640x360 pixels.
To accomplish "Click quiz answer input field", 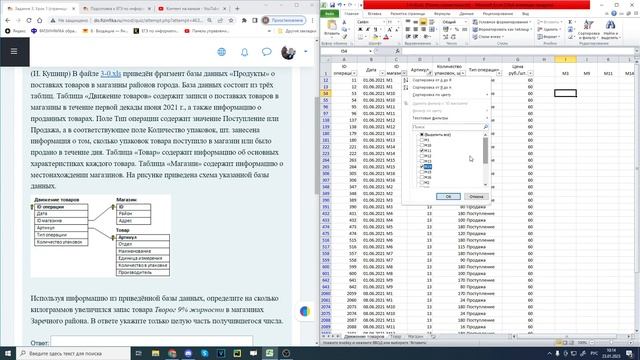I will click(x=151, y=341).
